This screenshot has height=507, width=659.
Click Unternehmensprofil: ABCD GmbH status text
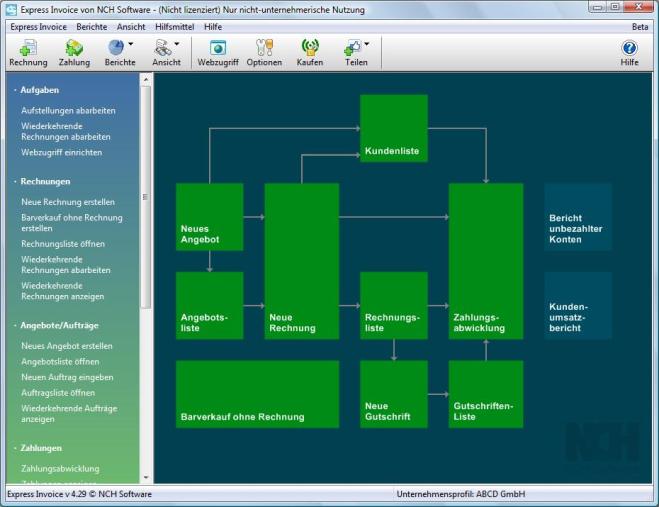pos(461,494)
